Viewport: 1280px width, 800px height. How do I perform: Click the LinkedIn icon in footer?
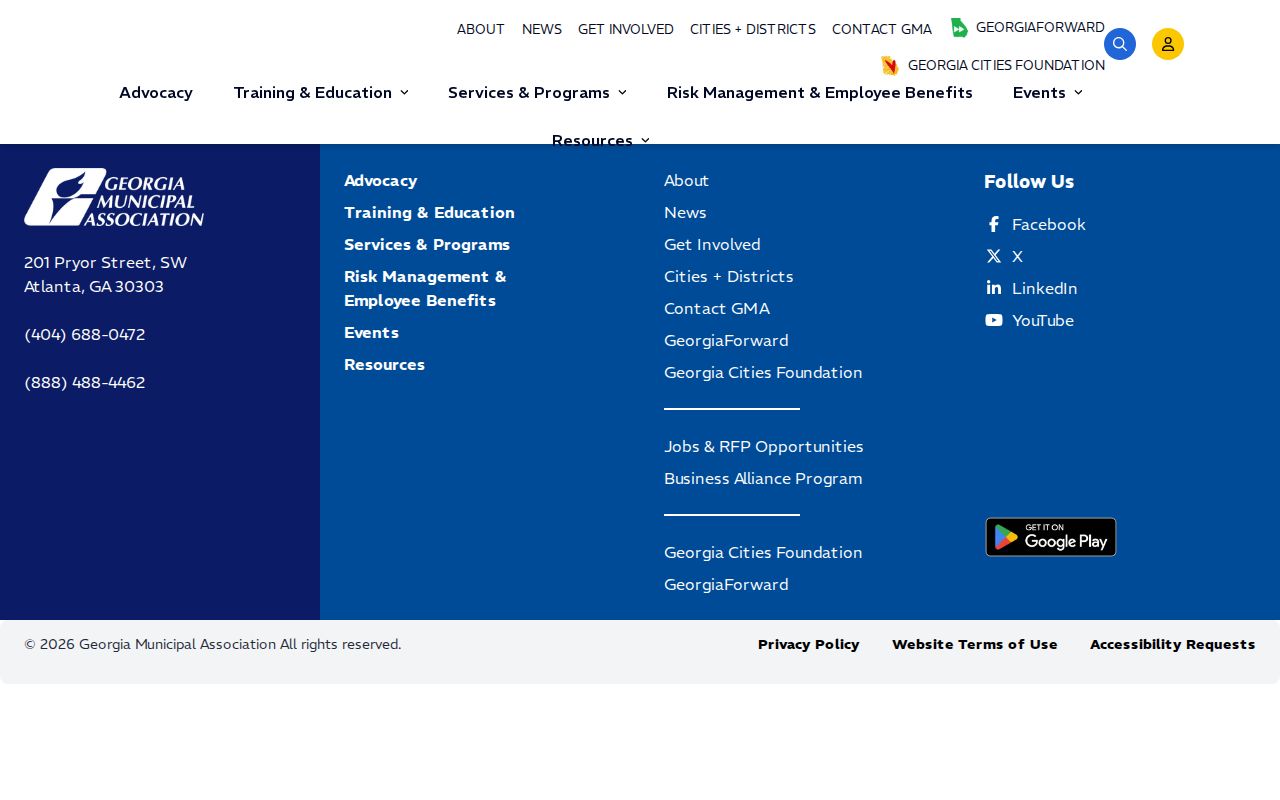tap(994, 288)
